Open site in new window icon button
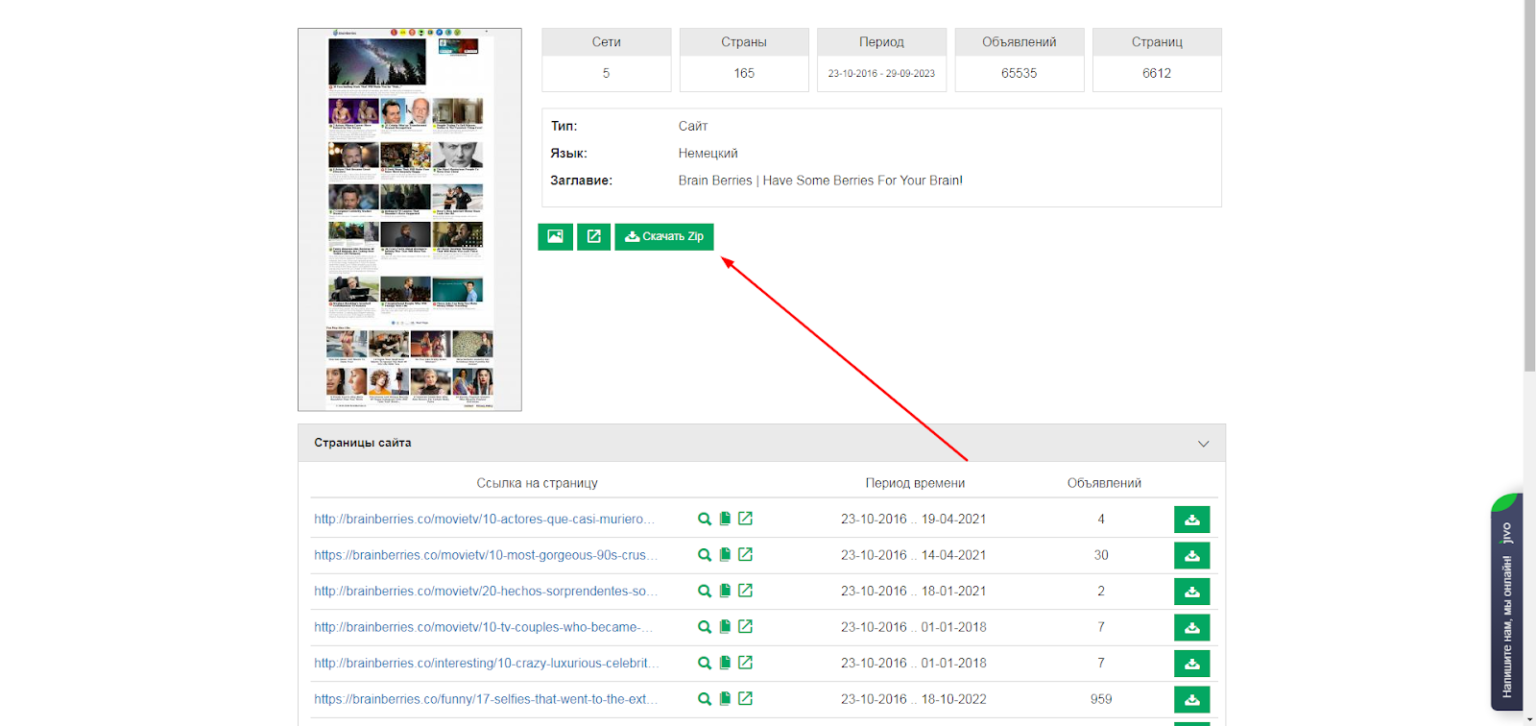The height and width of the screenshot is (726, 1536). [x=594, y=237]
